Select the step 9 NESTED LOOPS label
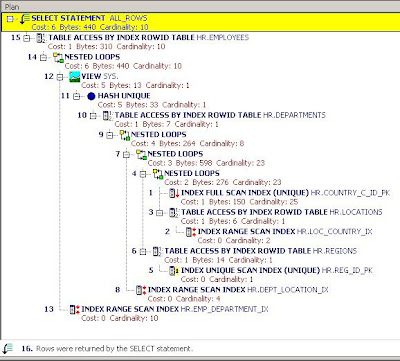Screen dimensions: 400x361 (x=159, y=135)
